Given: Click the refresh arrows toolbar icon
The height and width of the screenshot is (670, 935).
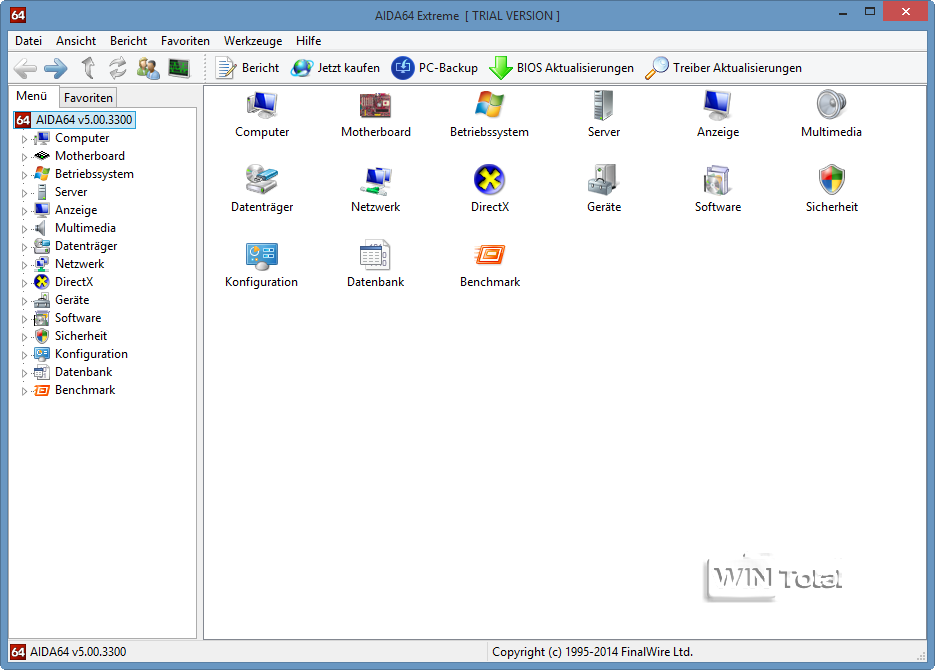Looking at the screenshot, I should [x=118, y=68].
